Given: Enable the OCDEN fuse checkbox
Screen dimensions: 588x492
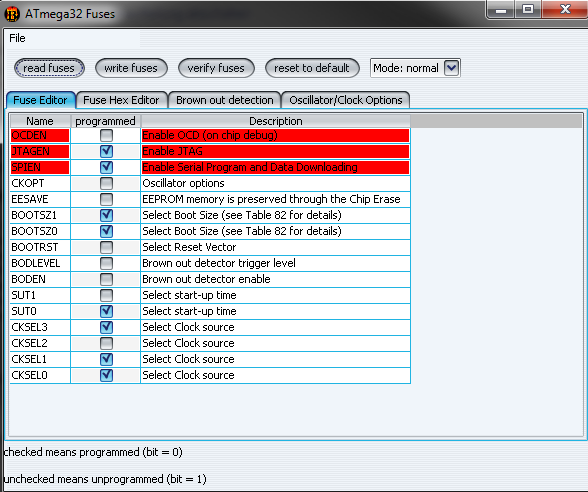Looking at the screenshot, I should pyautogui.click(x=106, y=135).
